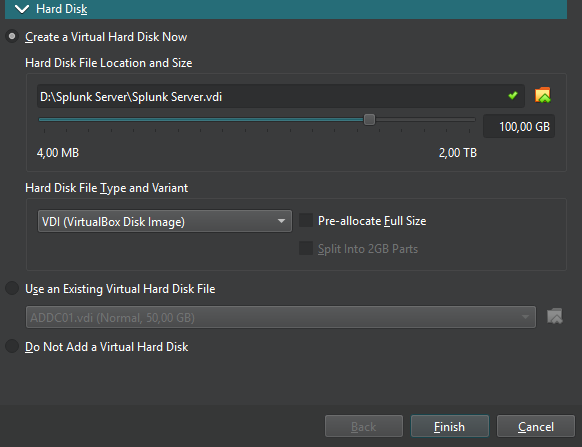Open the ADDC01.vdi existing disk dropdown
The height and width of the screenshot is (447, 582).
pos(281,317)
